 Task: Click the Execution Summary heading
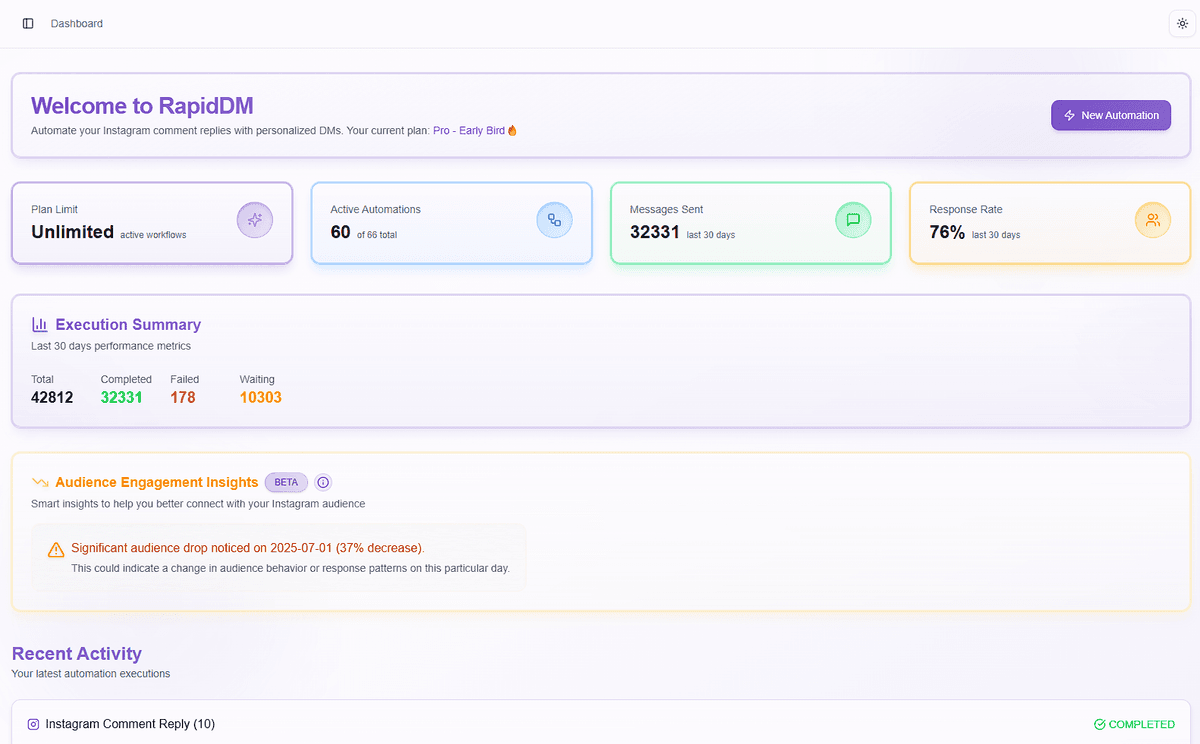(x=128, y=324)
